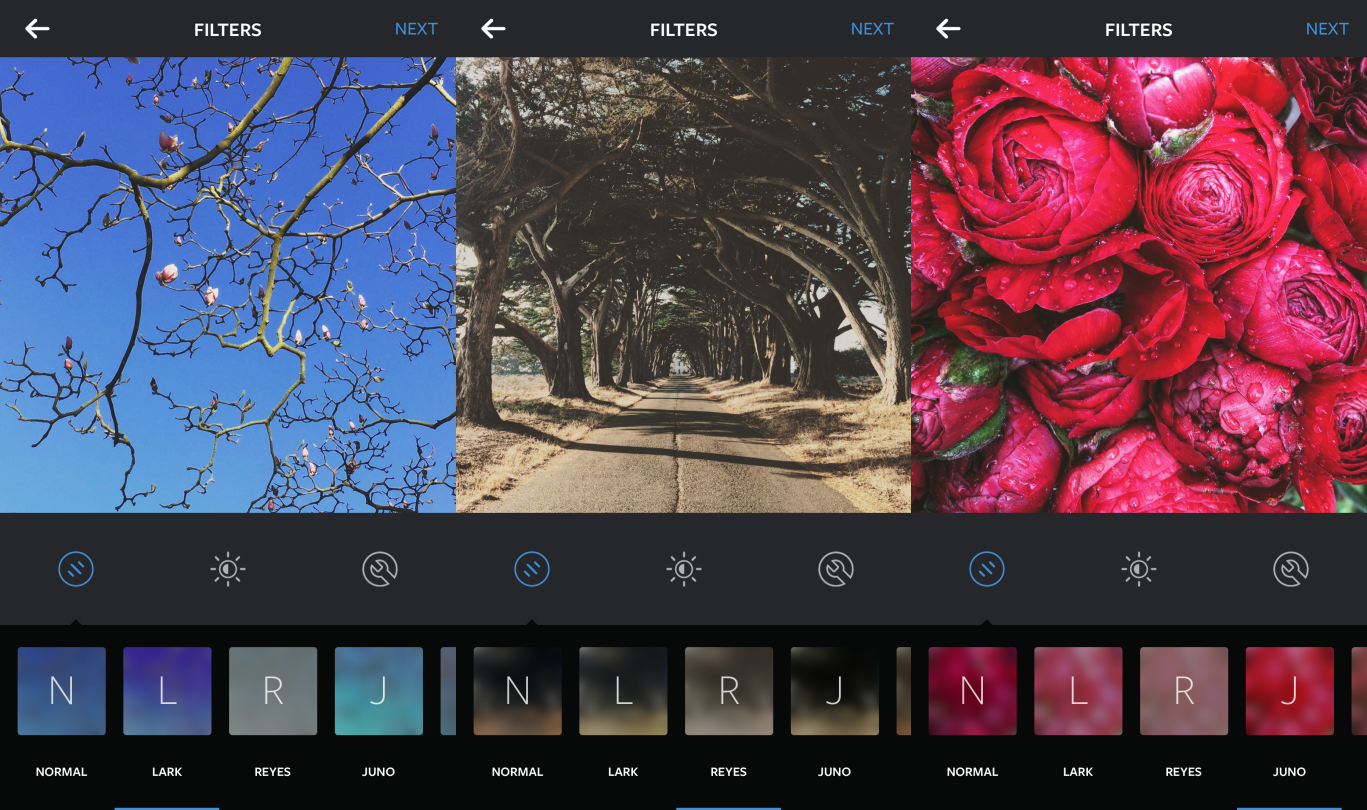Tap REYES label under tree tunnel filter strip

[x=729, y=772]
